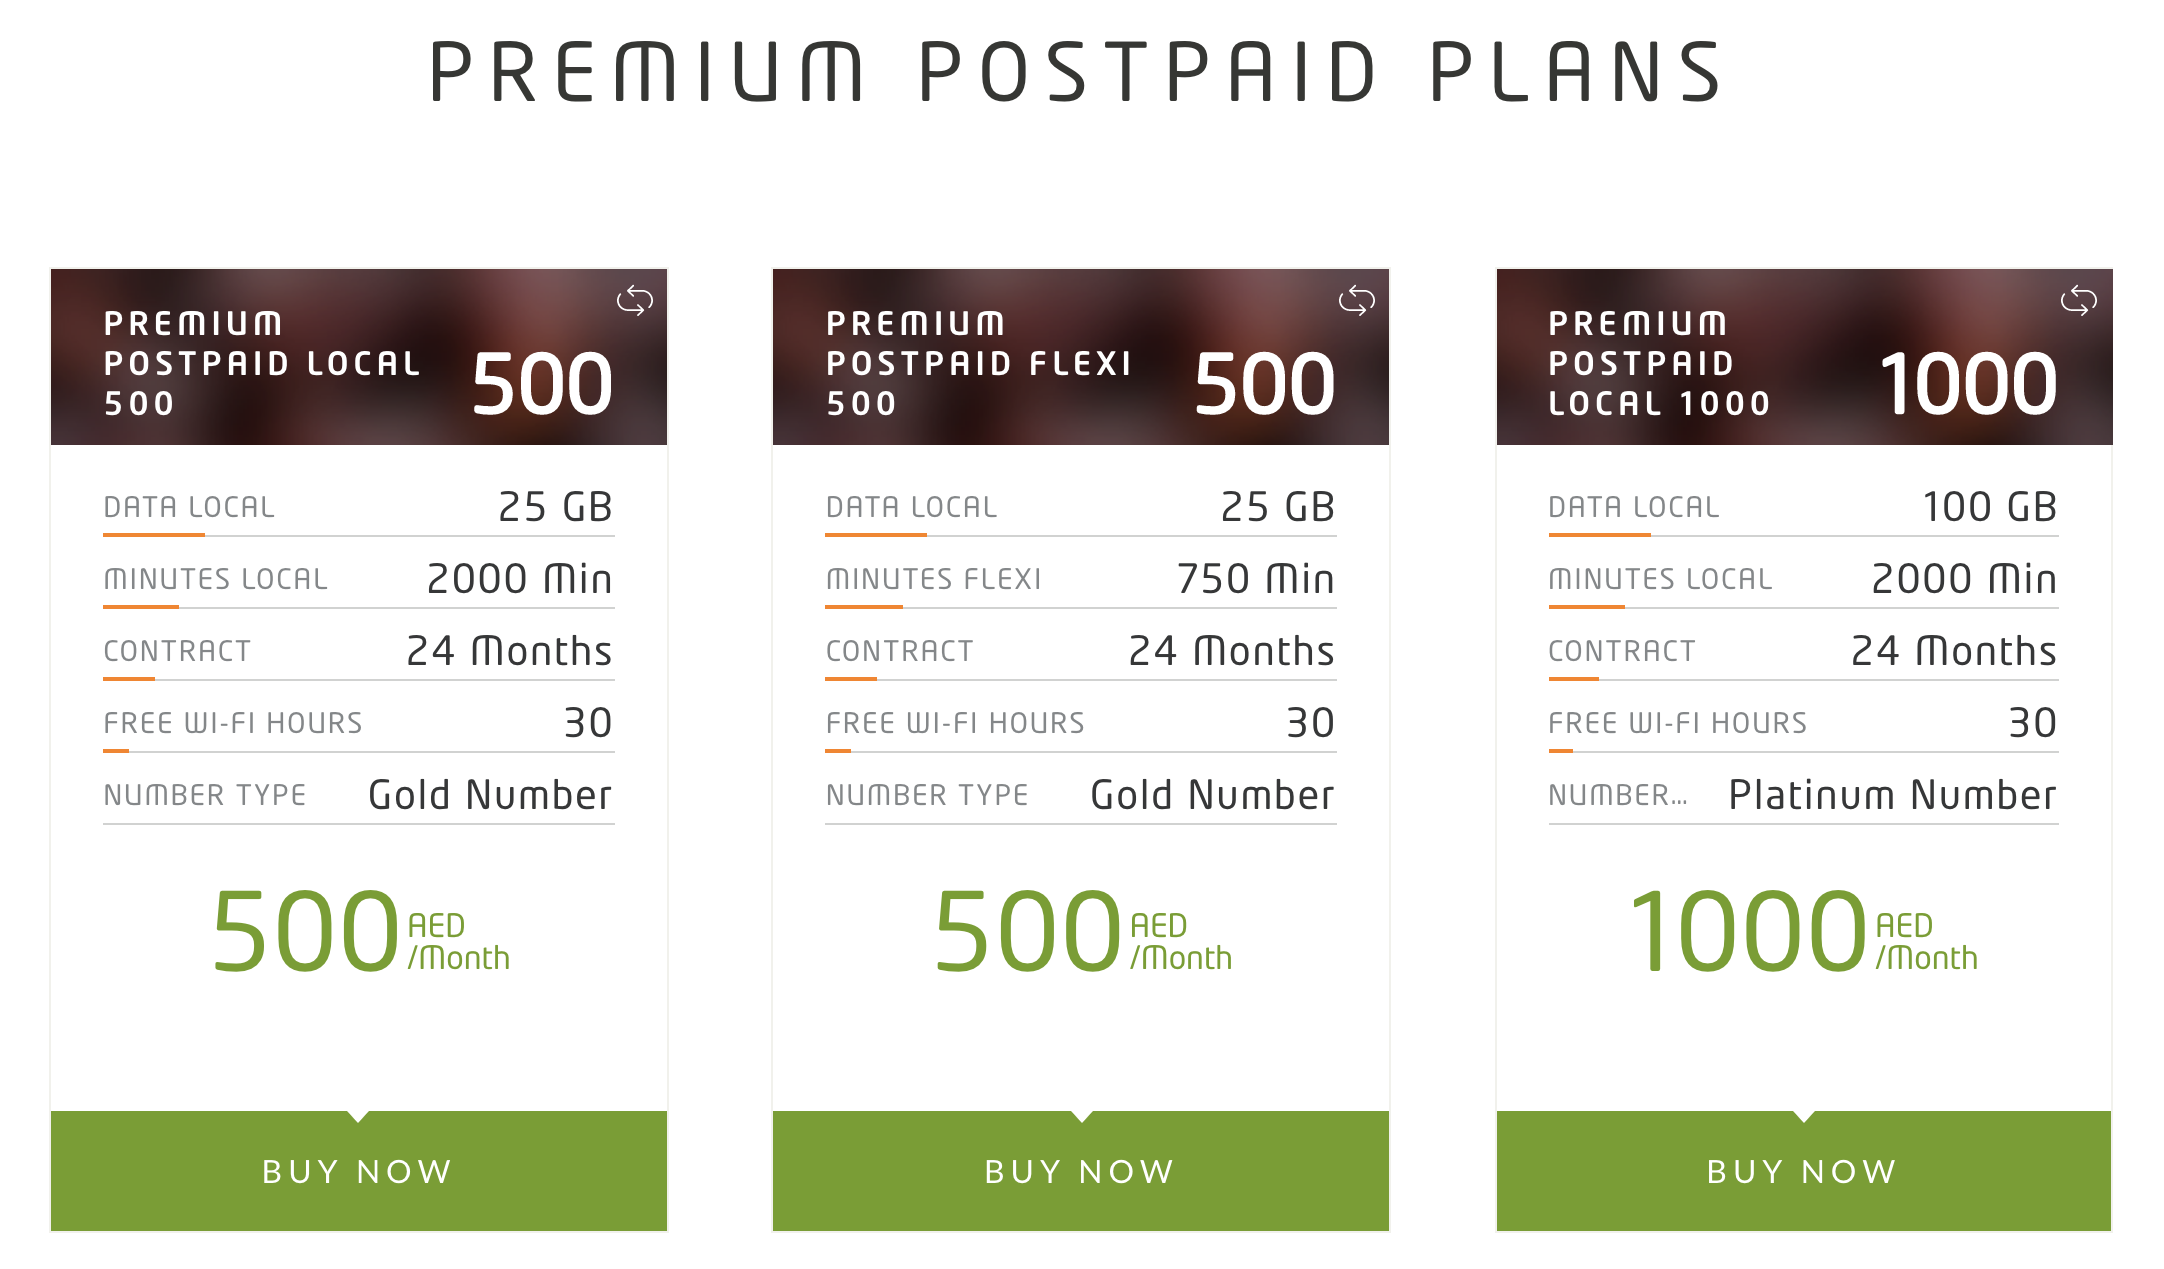Select the 100 GB Data Local row
This screenshot has height=1269, width=2164.
pos(1803,507)
